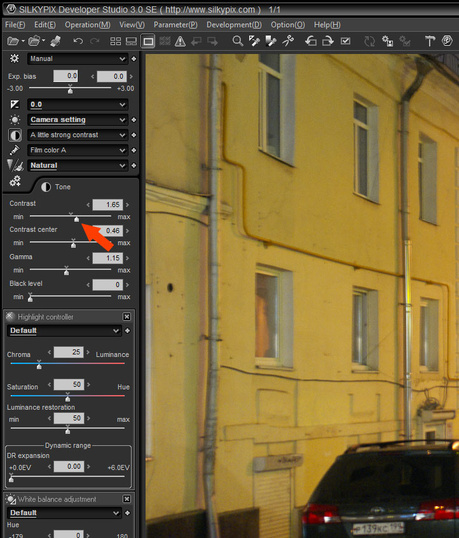Switch to single preview view mode
The width and height of the screenshot is (459, 538).
pos(148,42)
